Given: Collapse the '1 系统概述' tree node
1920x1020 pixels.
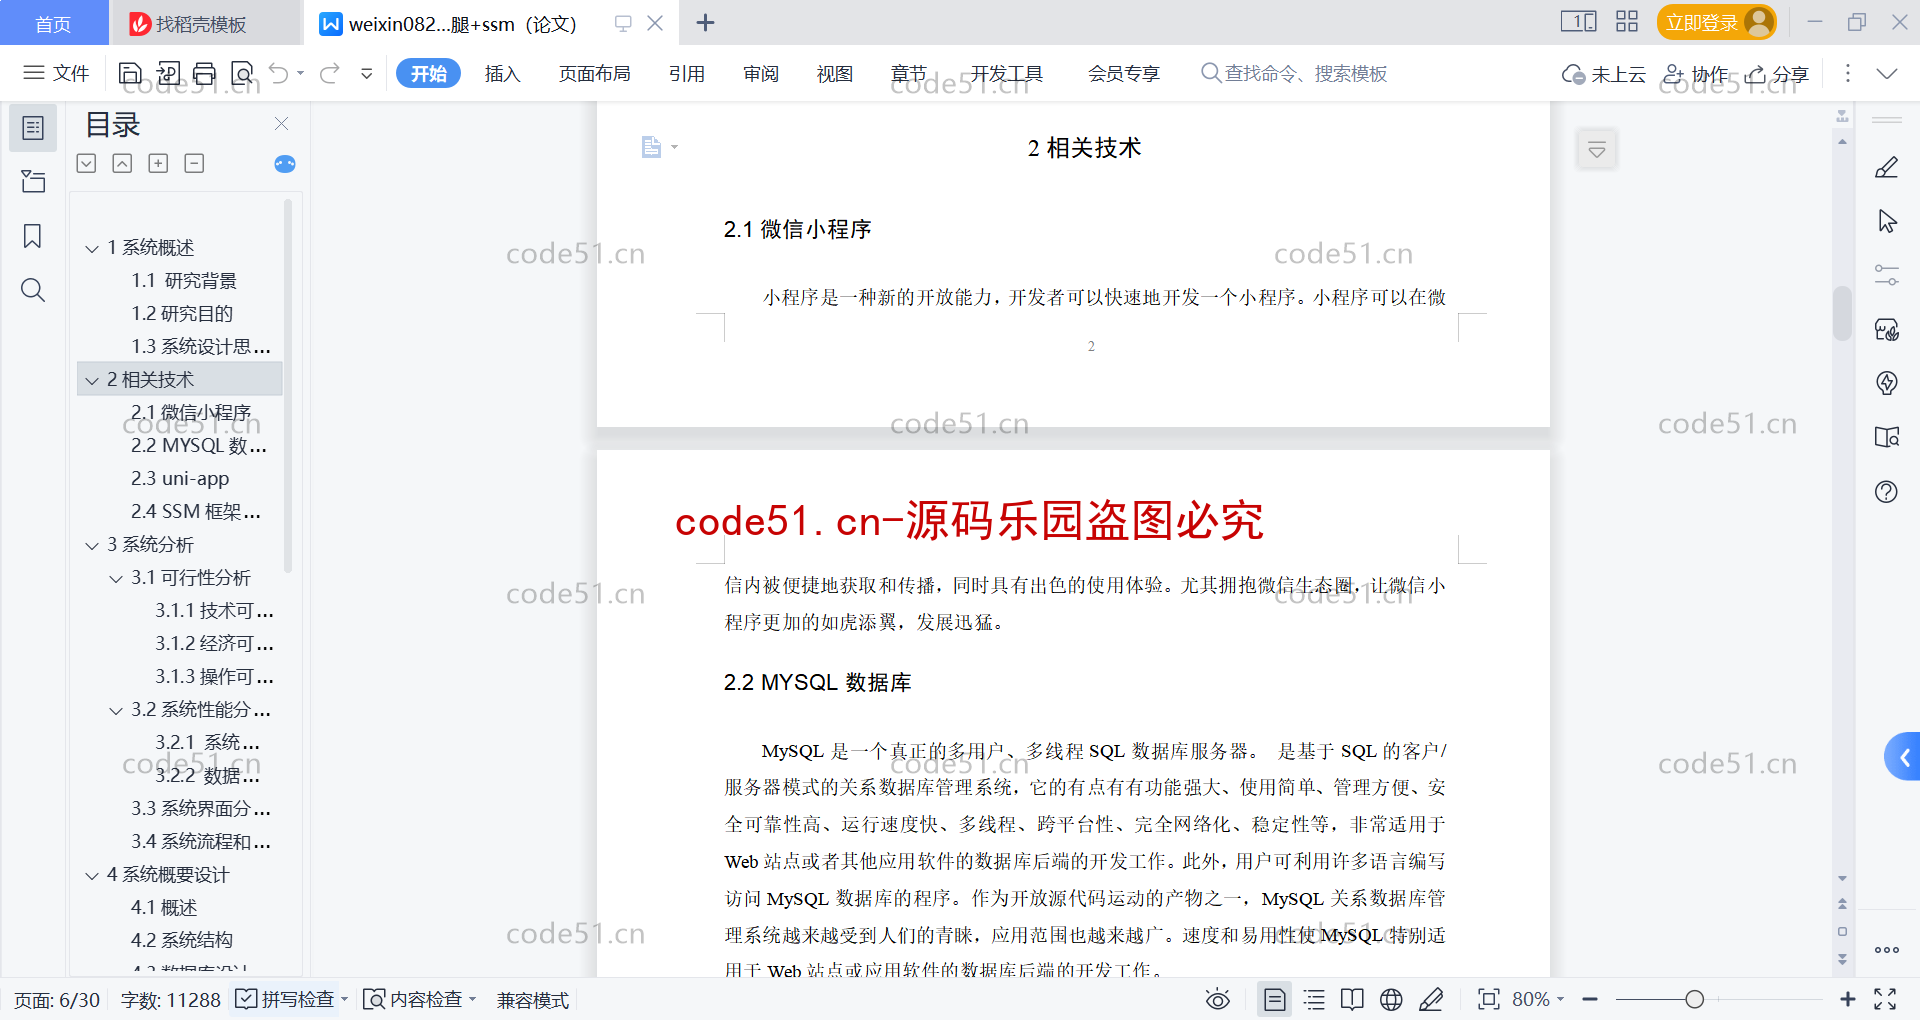Looking at the screenshot, I should click(92, 248).
